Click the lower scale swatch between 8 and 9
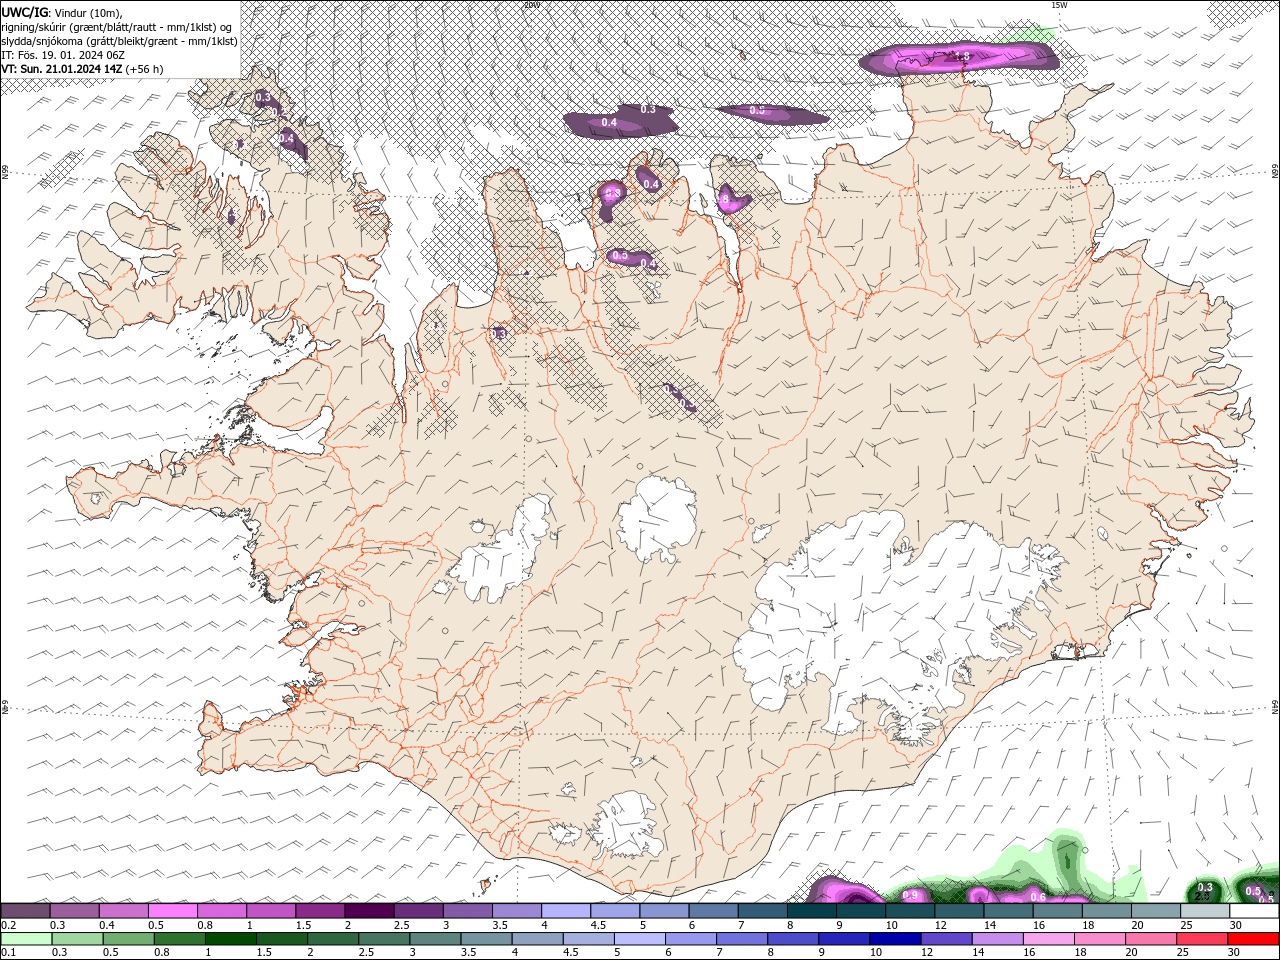1280x960 pixels. tap(792, 939)
